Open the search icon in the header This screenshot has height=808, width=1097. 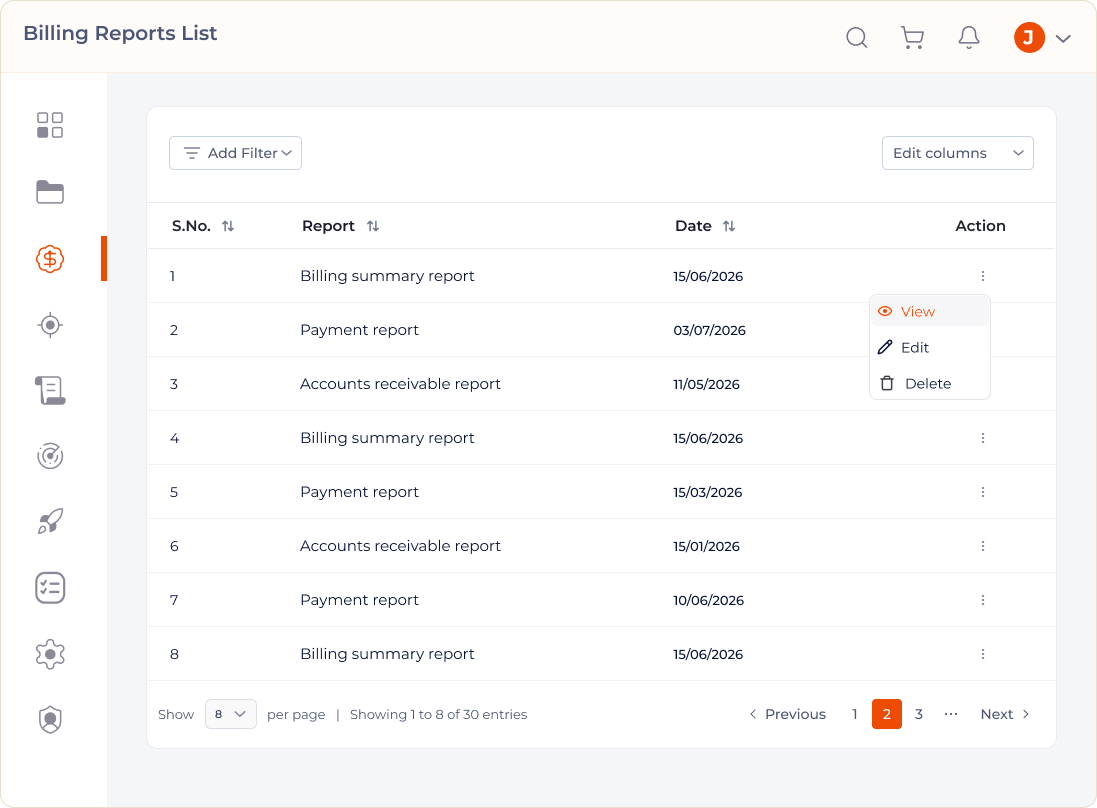tap(856, 37)
